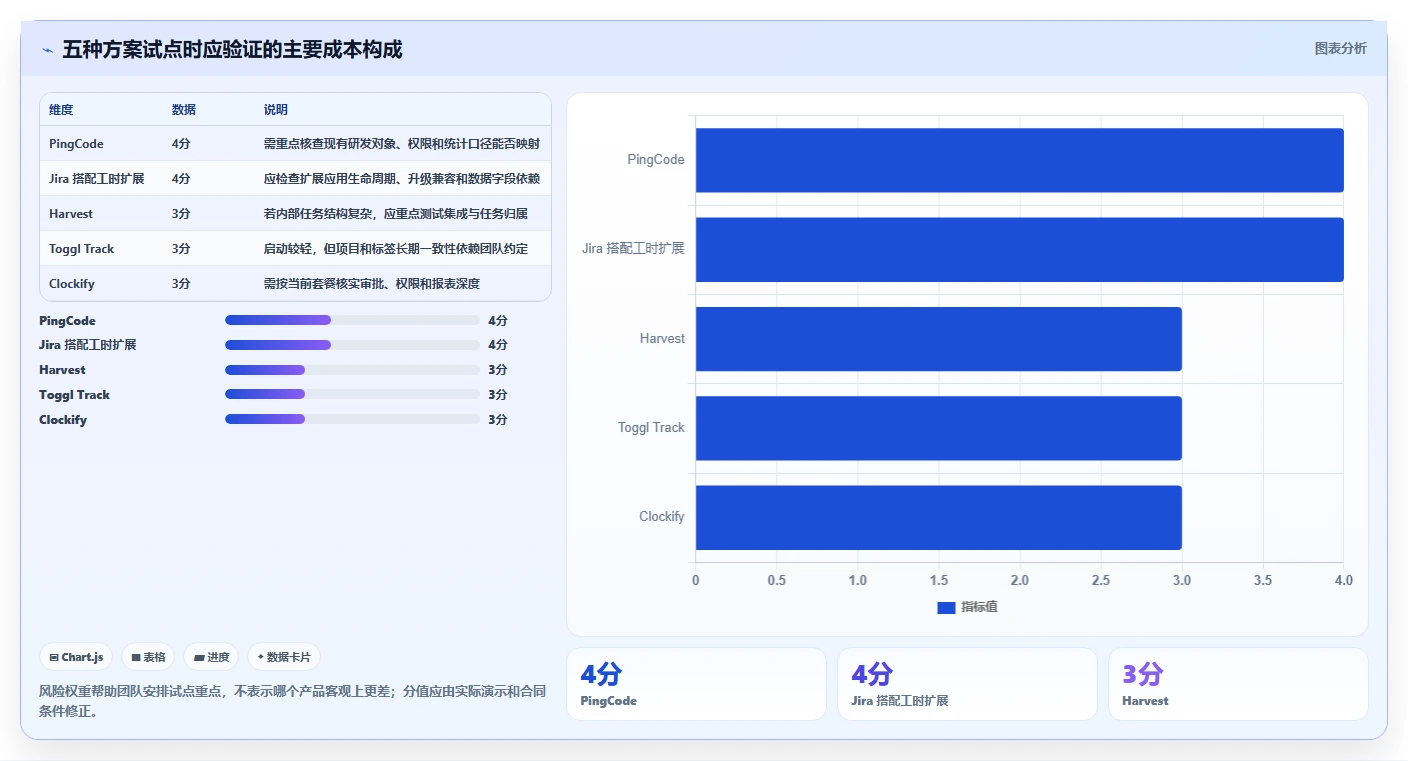Select the 表格 tag chip
The height and width of the screenshot is (761, 1408).
click(148, 657)
